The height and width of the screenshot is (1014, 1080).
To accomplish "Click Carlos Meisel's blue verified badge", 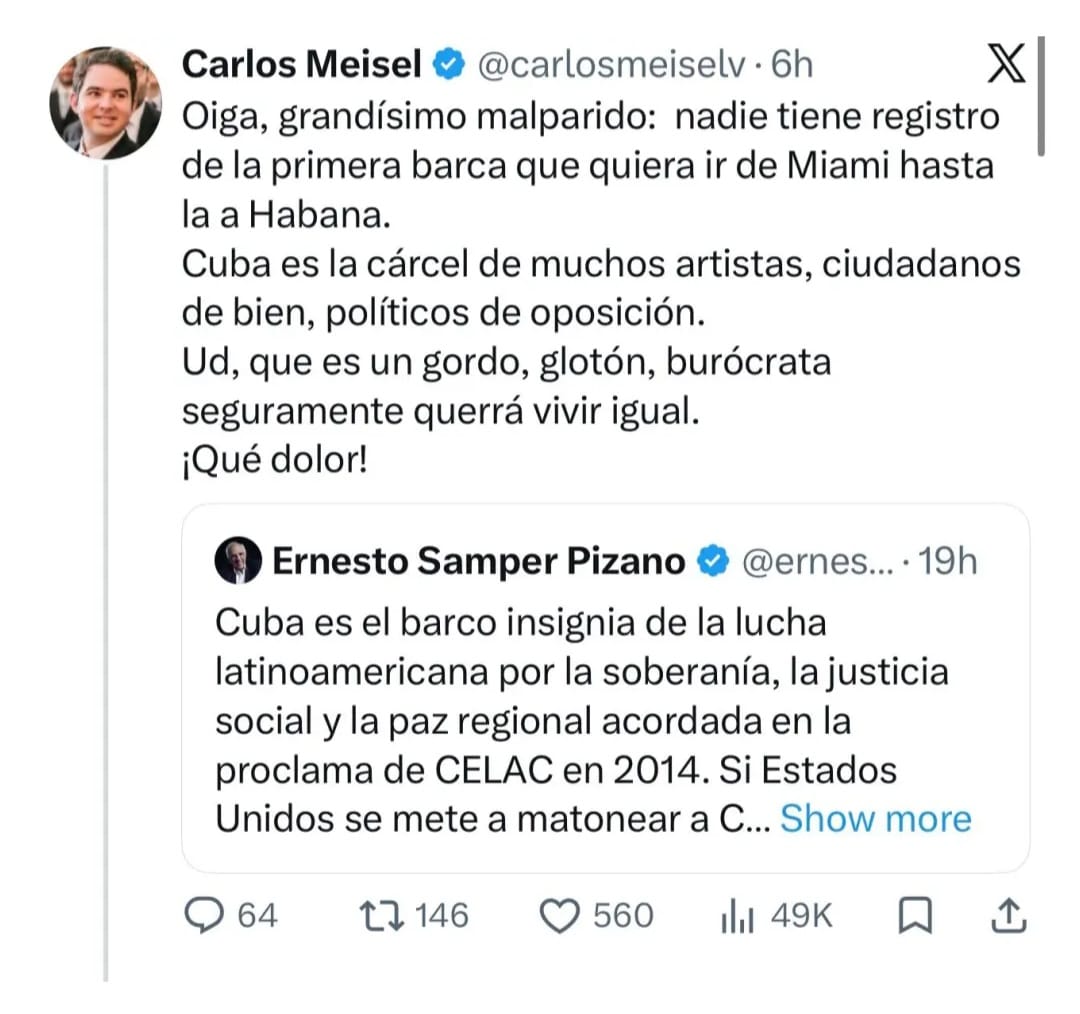I will tap(448, 64).
